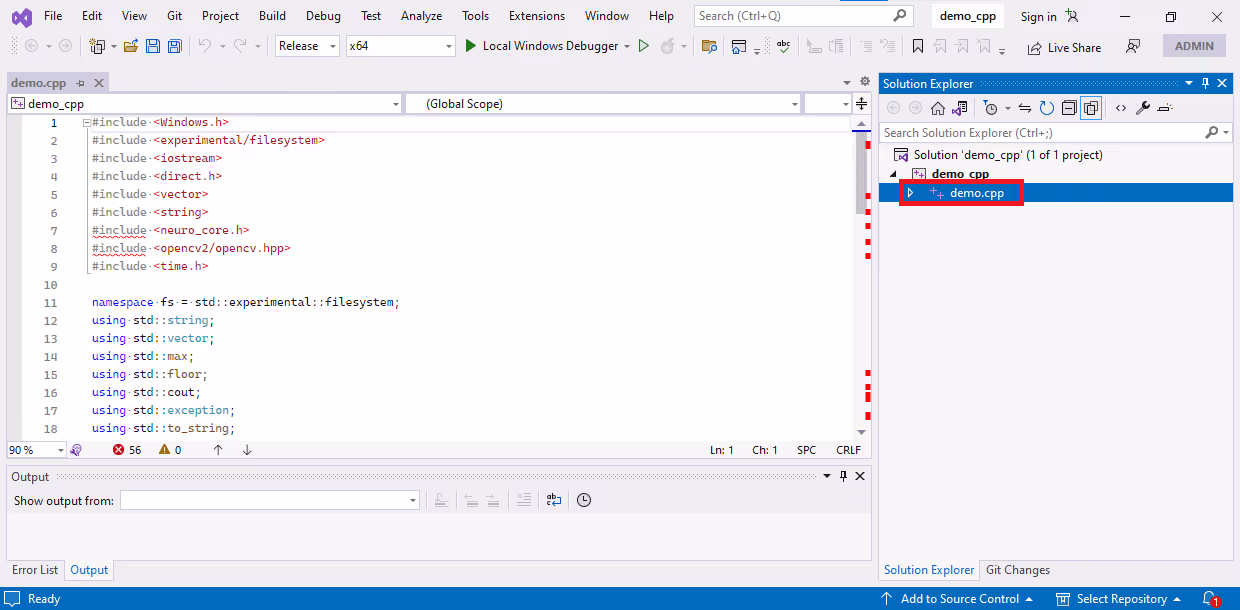This screenshot has height=610, width=1240.
Task: Refresh the Solution Explorer
Action: [1046, 108]
